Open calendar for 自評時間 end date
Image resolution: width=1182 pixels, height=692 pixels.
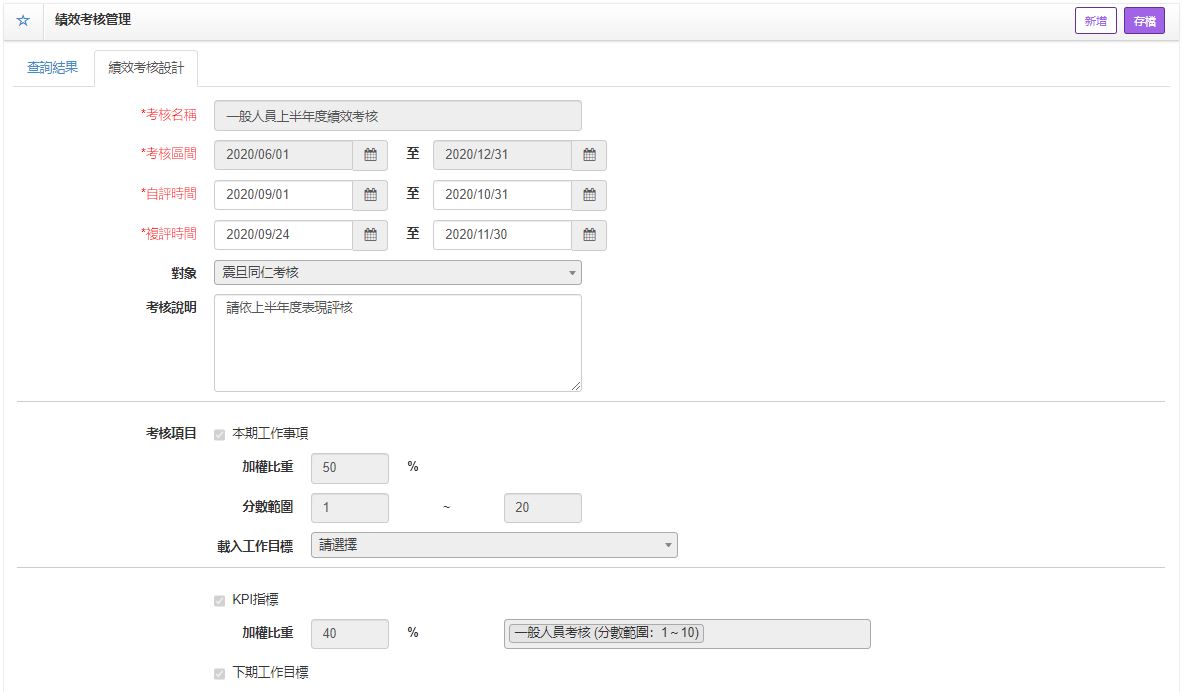(589, 195)
